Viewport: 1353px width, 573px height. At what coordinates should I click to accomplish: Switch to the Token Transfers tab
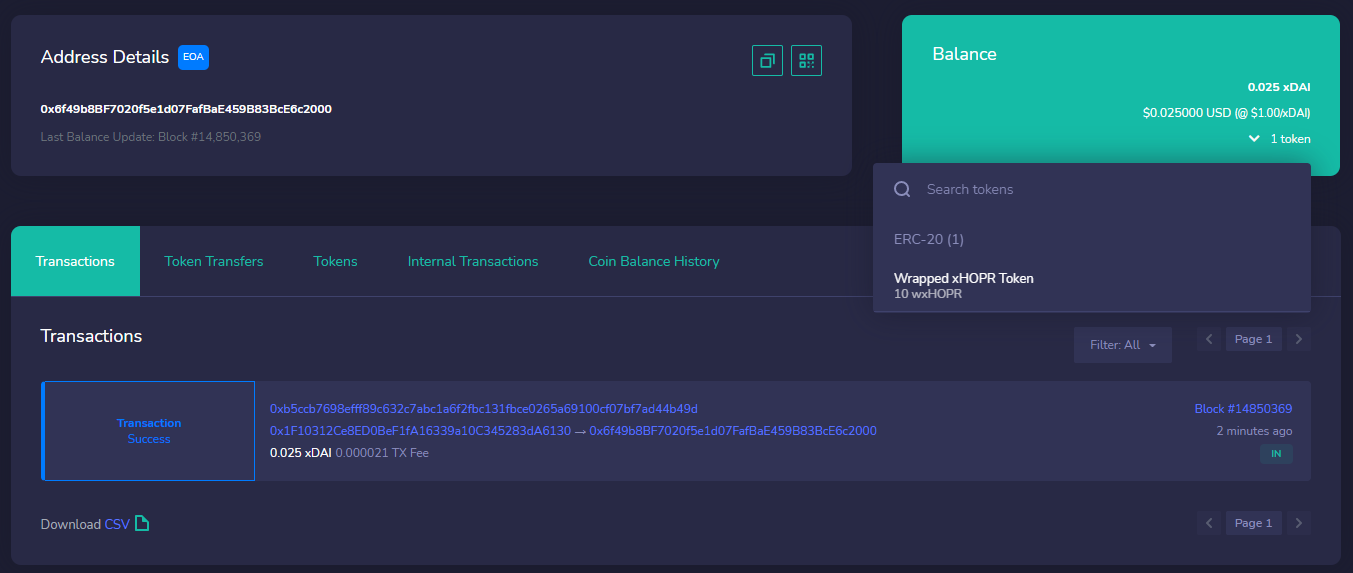point(214,261)
